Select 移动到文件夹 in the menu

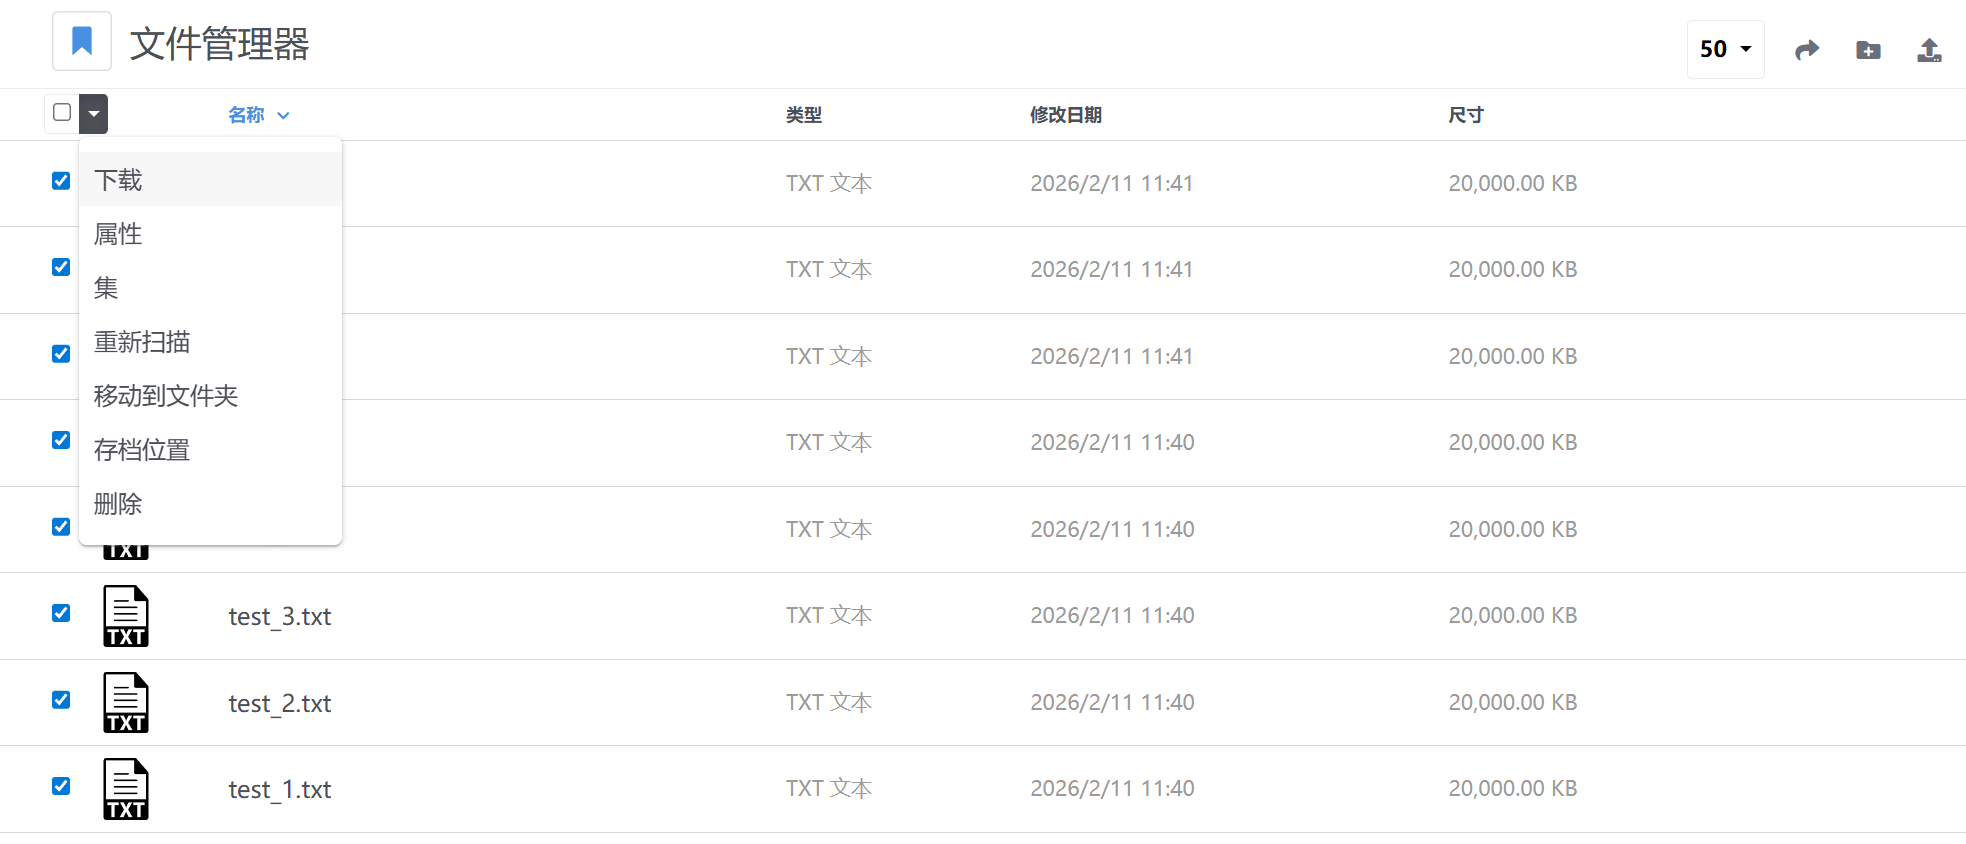(x=166, y=396)
